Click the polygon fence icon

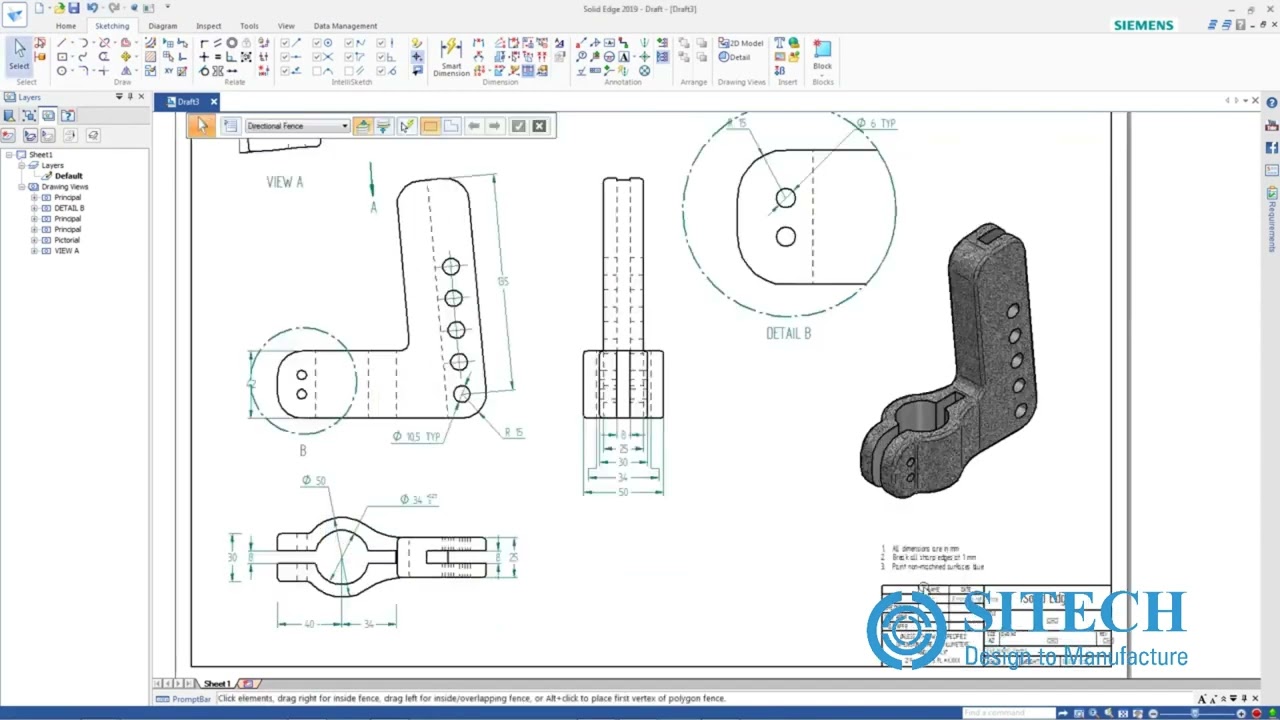pyautogui.click(x=451, y=126)
